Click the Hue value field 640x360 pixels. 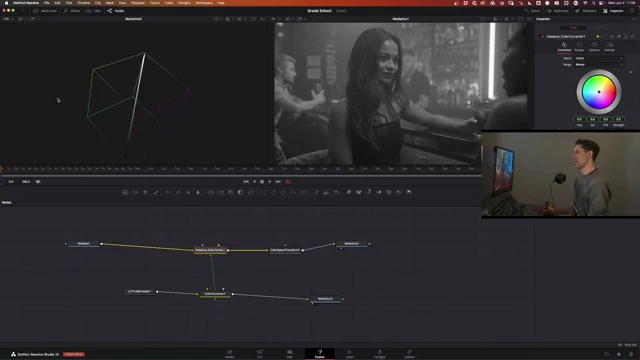(579, 119)
